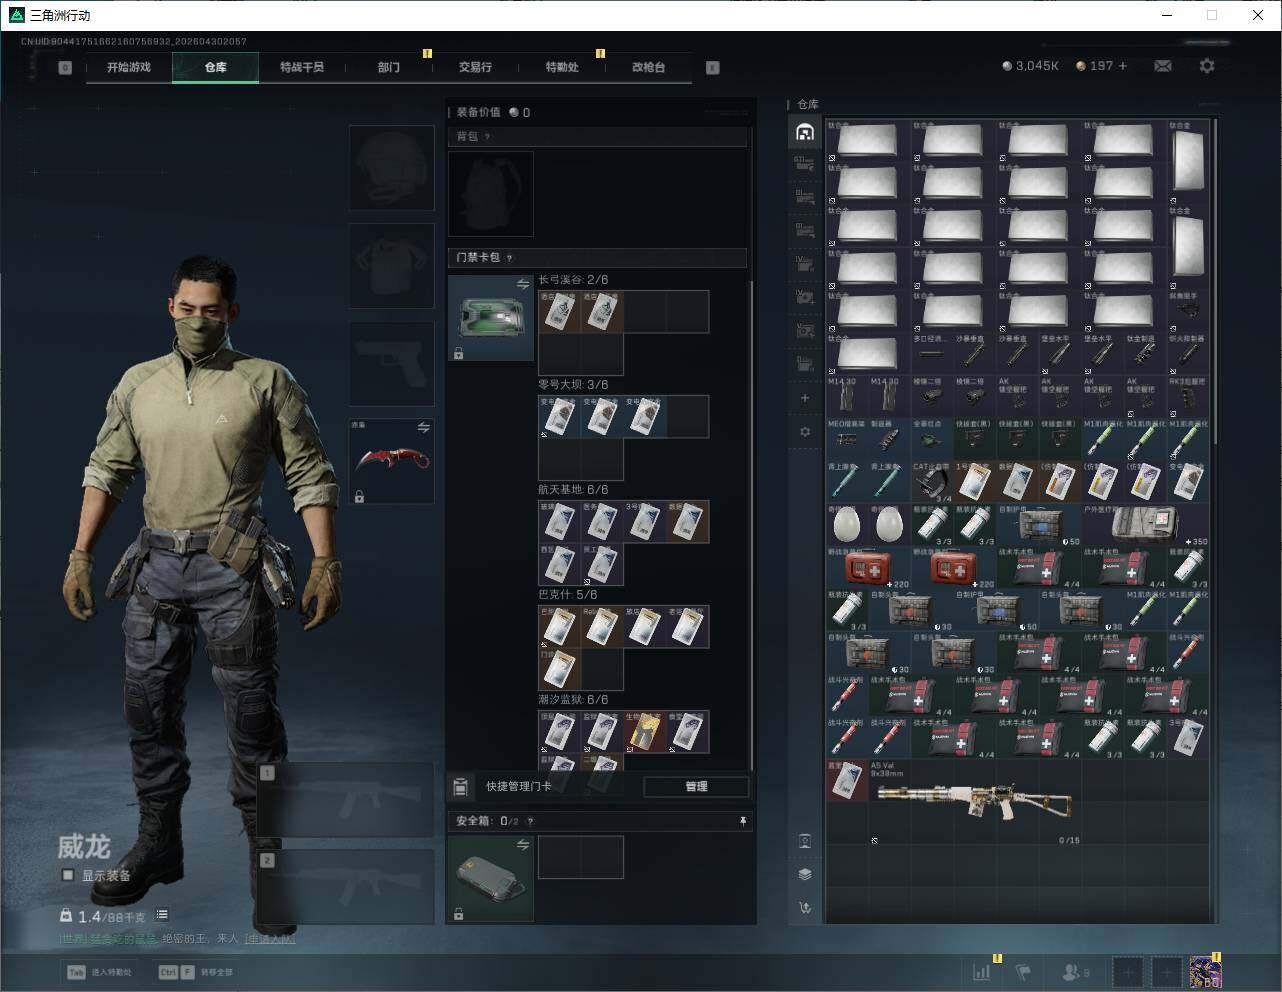Click the operator name 威龙
1282x992 pixels.
click(84, 847)
